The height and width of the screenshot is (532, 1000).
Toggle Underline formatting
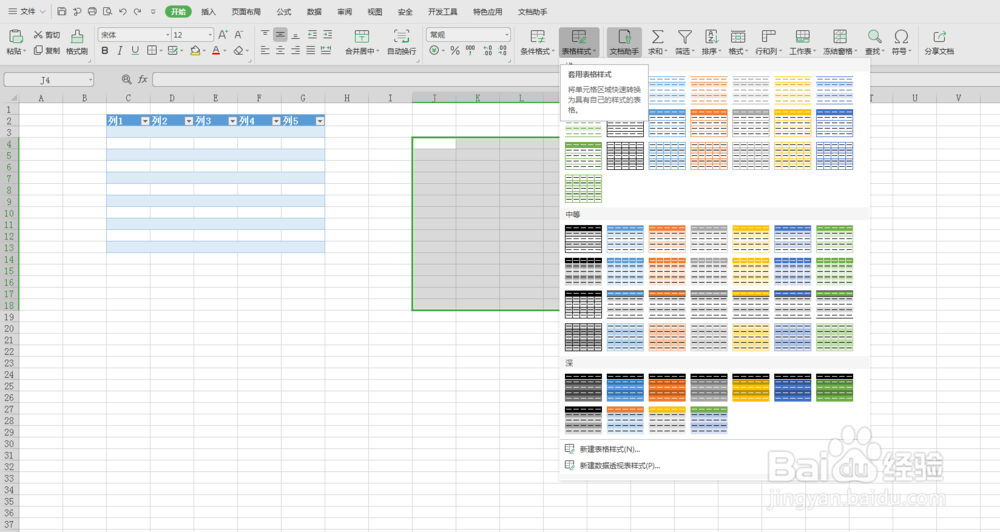(x=135, y=50)
